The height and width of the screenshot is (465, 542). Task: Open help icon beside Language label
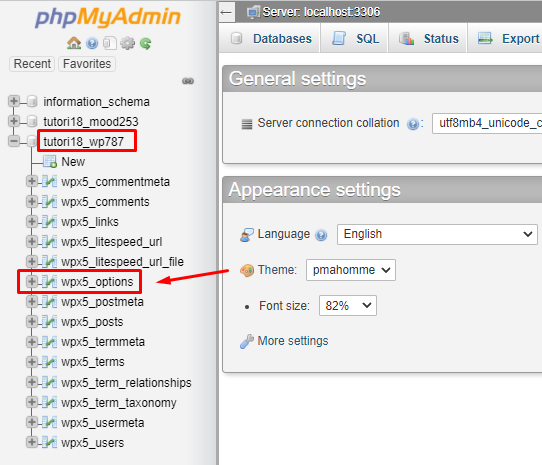(x=321, y=235)
